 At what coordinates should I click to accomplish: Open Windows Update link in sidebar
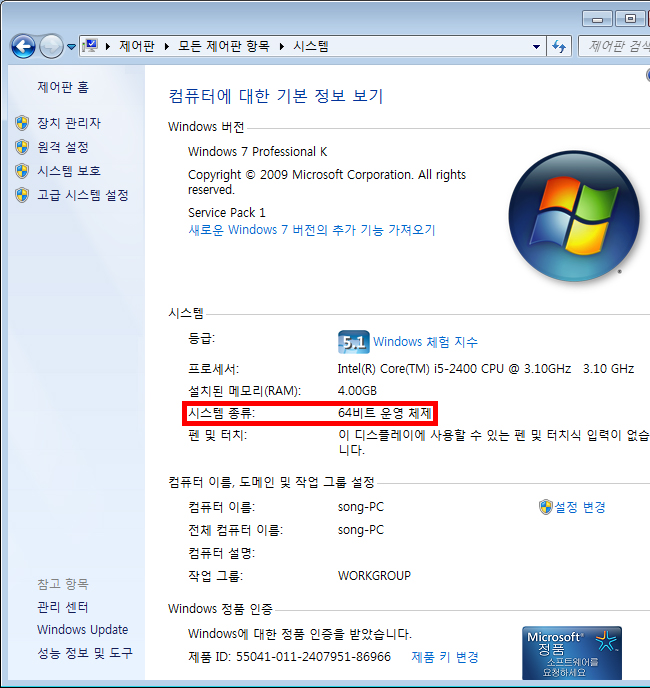tap(83, 630)
